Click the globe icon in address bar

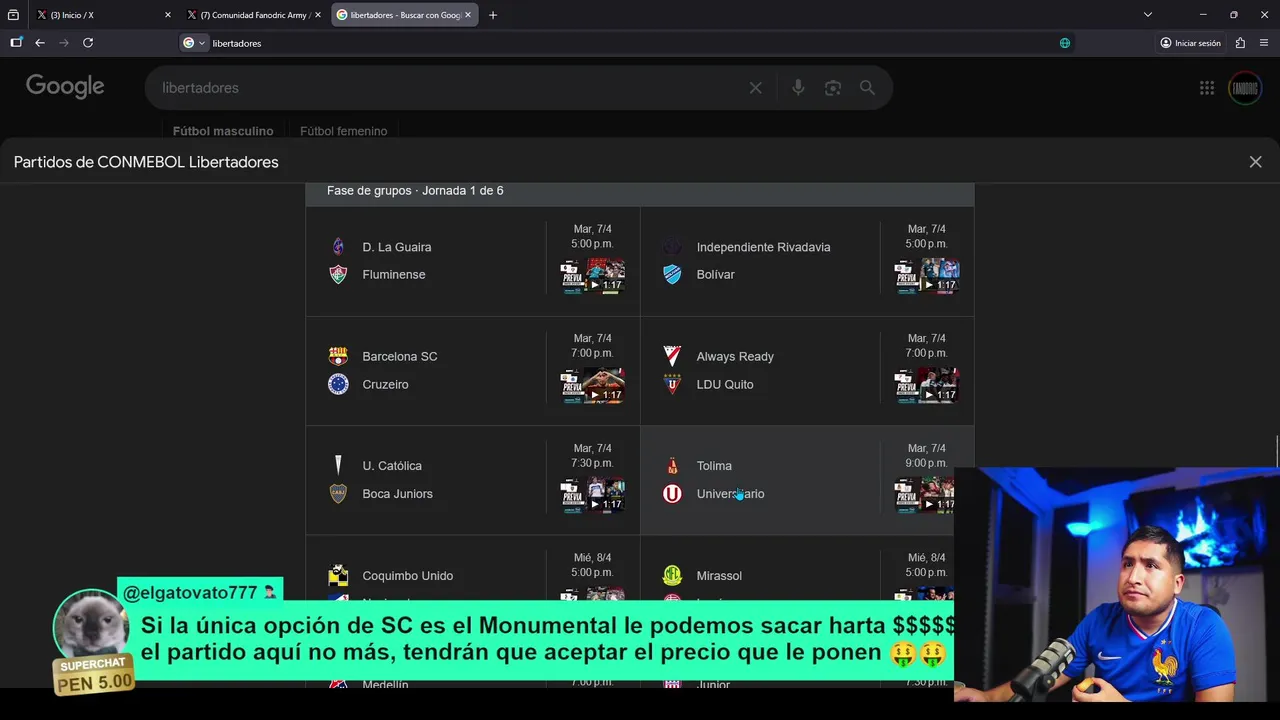pos(1065,43)
